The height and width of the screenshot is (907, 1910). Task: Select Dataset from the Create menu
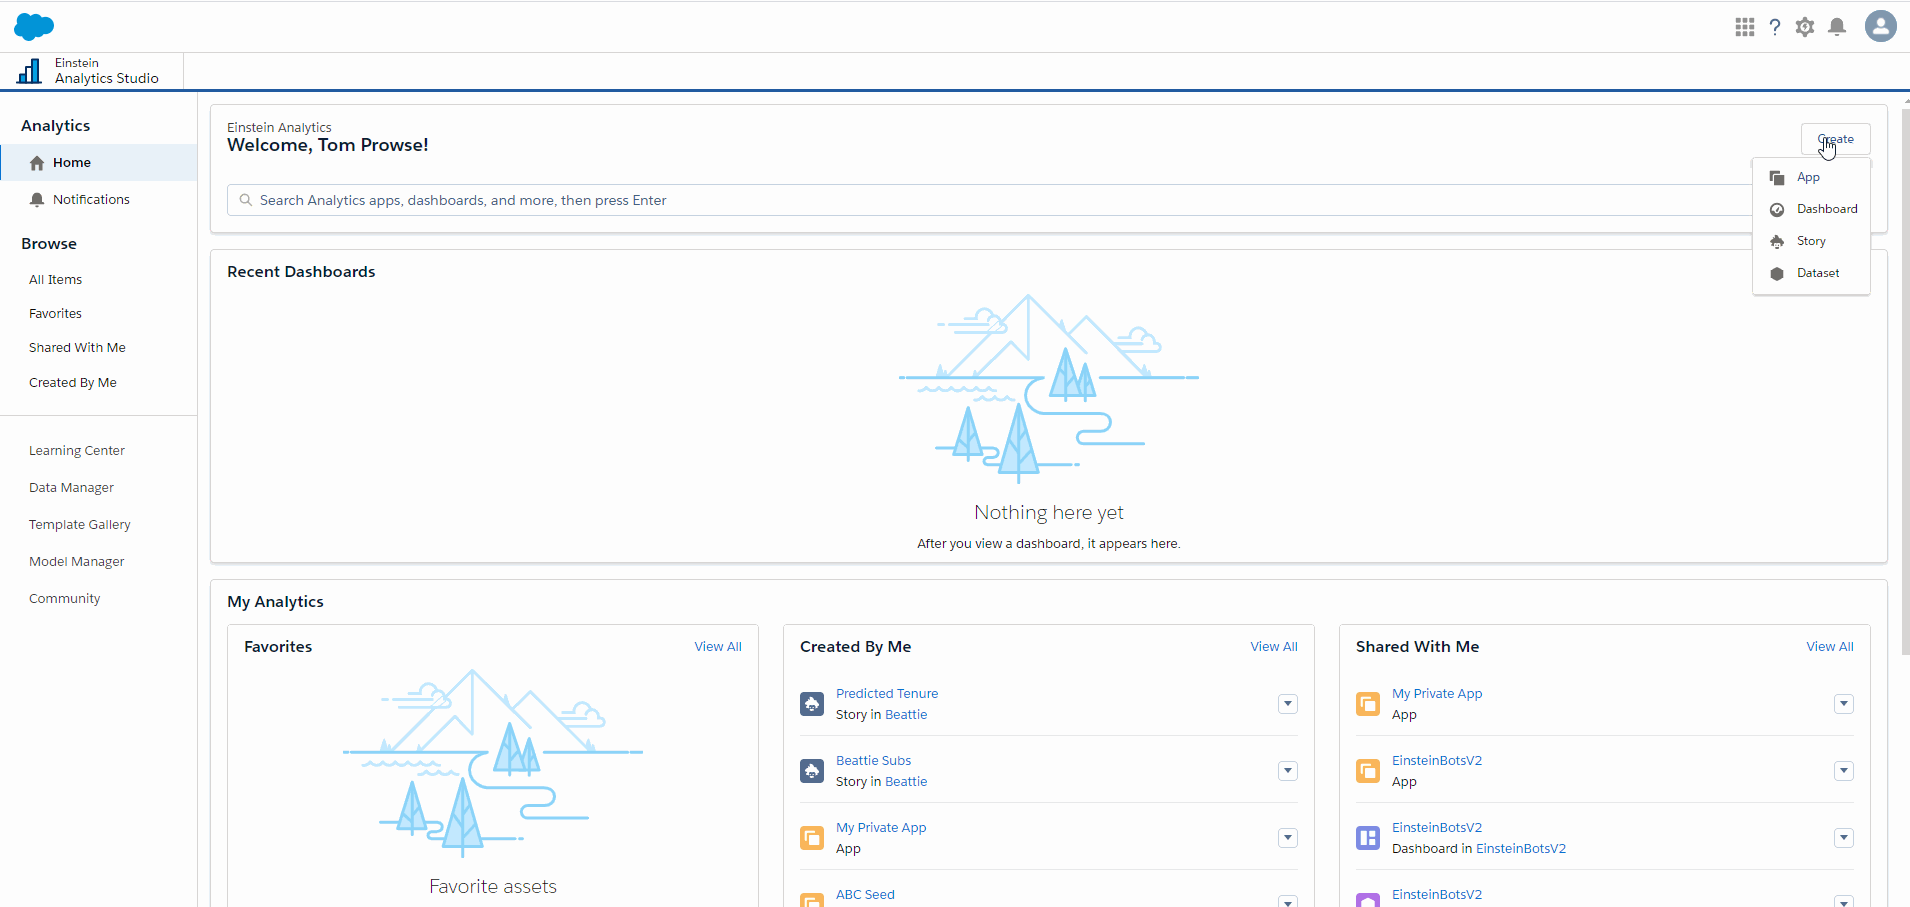coord(1811,274)
